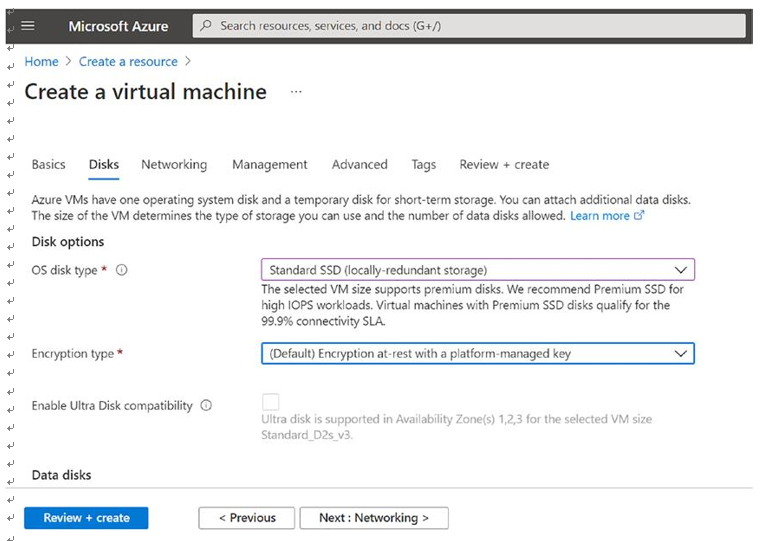760x541 pixels.
Task: Expand the OS disk type dropdown
Action: coord(478,270)
